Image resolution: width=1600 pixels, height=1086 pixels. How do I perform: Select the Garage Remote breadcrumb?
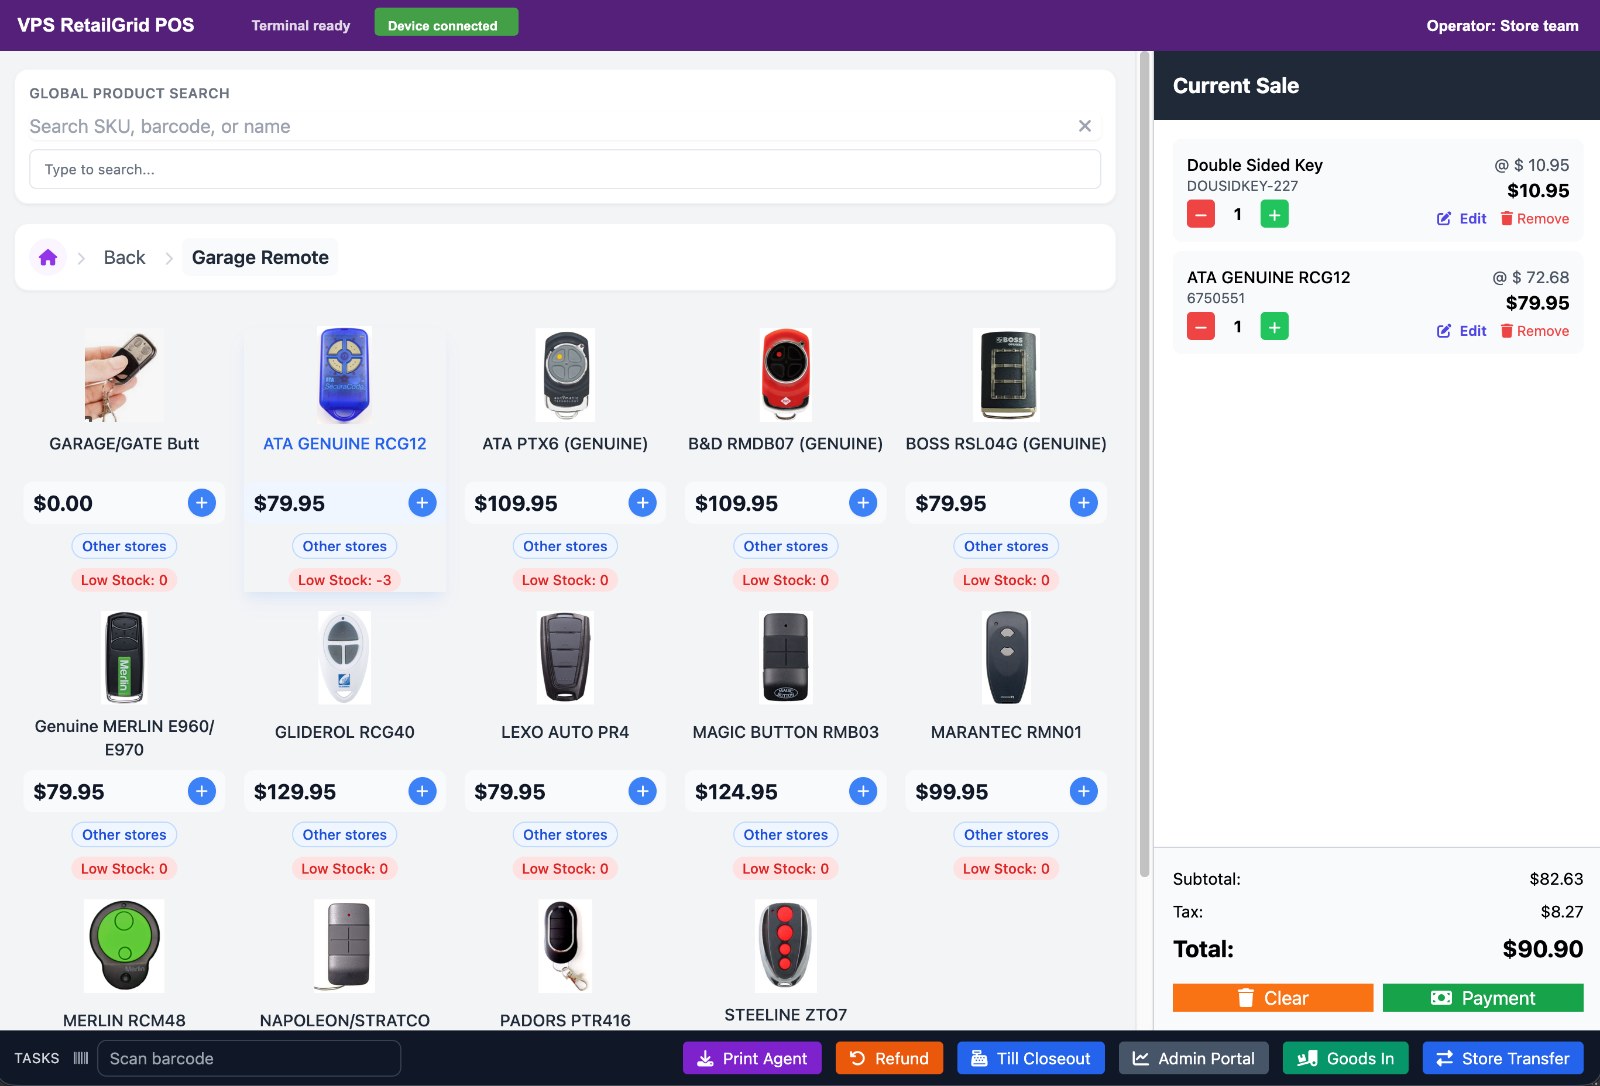click(260, 258)
